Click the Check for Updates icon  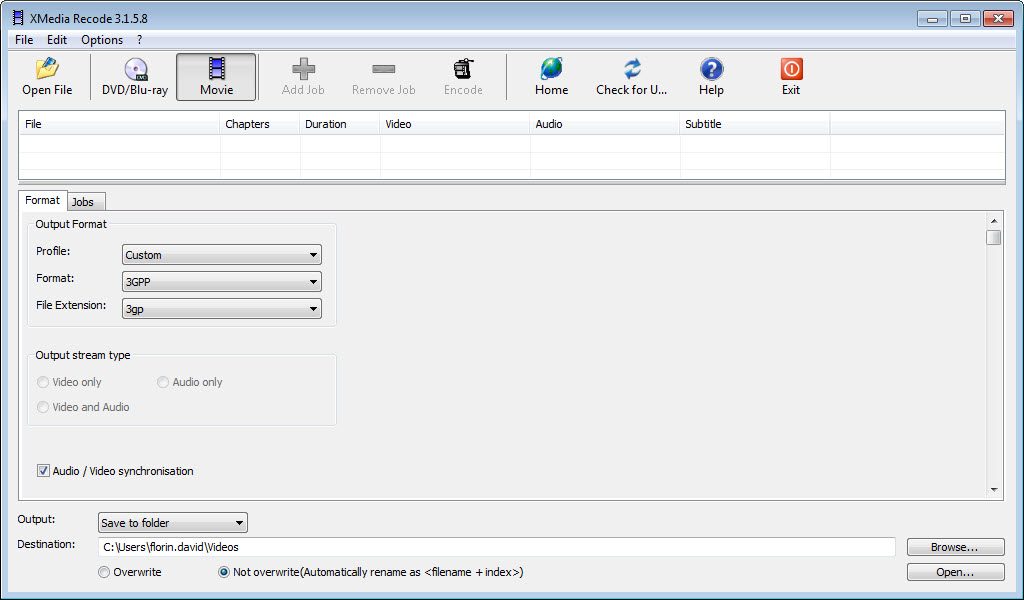click(x=632, y=69)
